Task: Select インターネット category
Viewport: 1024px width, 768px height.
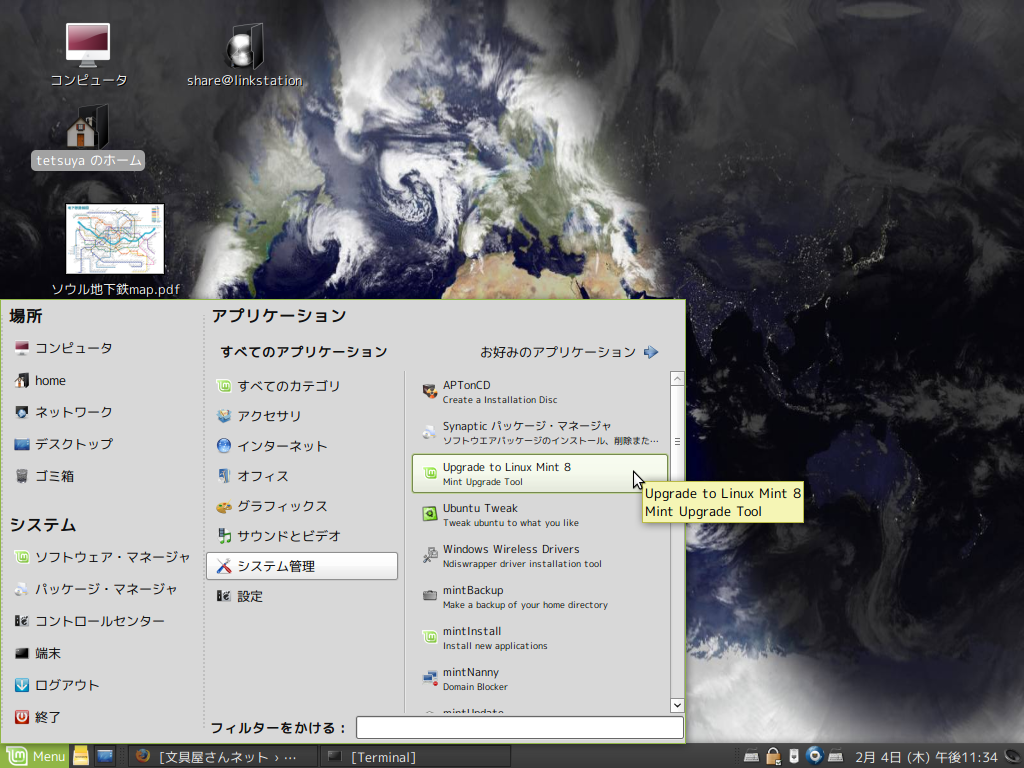Action: click(x=302, y=446)
